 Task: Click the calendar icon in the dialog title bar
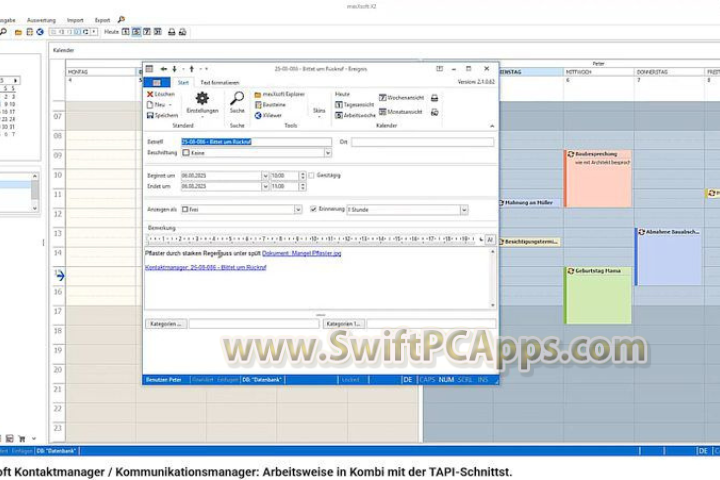149,69
